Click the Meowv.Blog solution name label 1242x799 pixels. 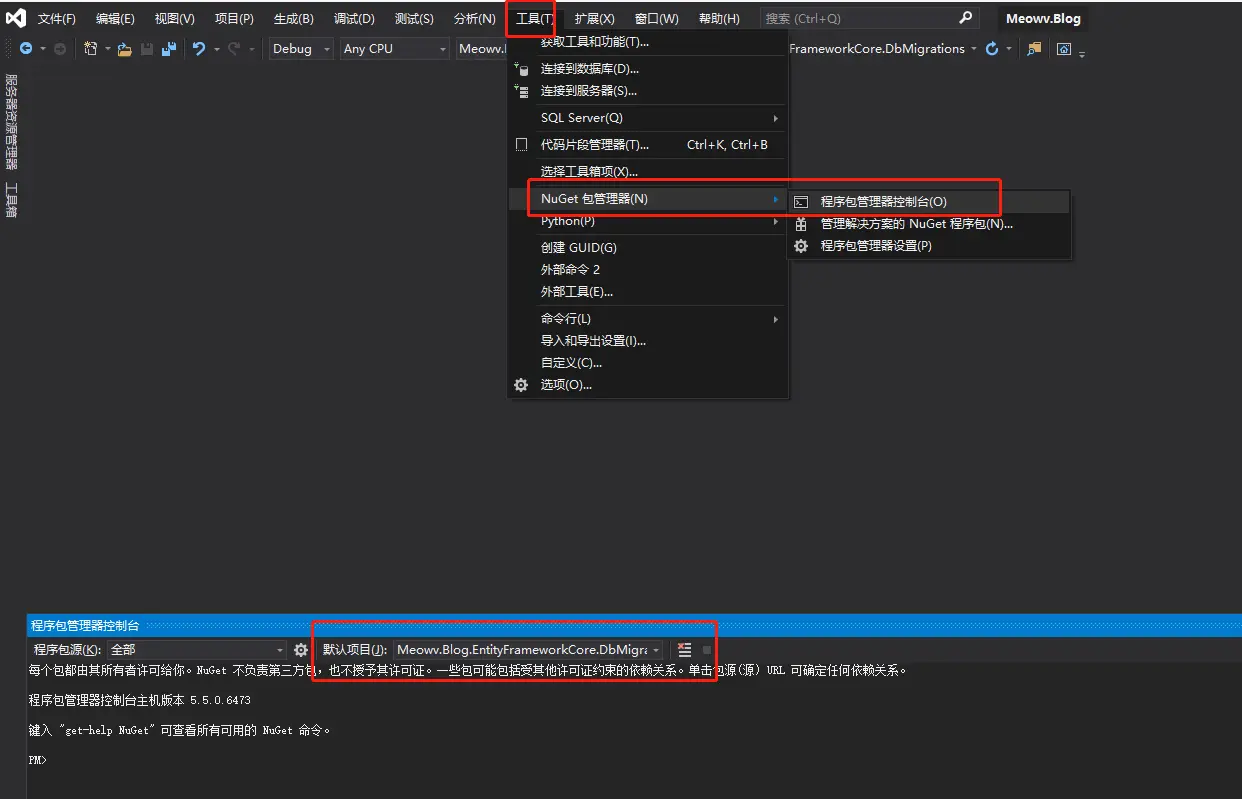point(1041,18)
